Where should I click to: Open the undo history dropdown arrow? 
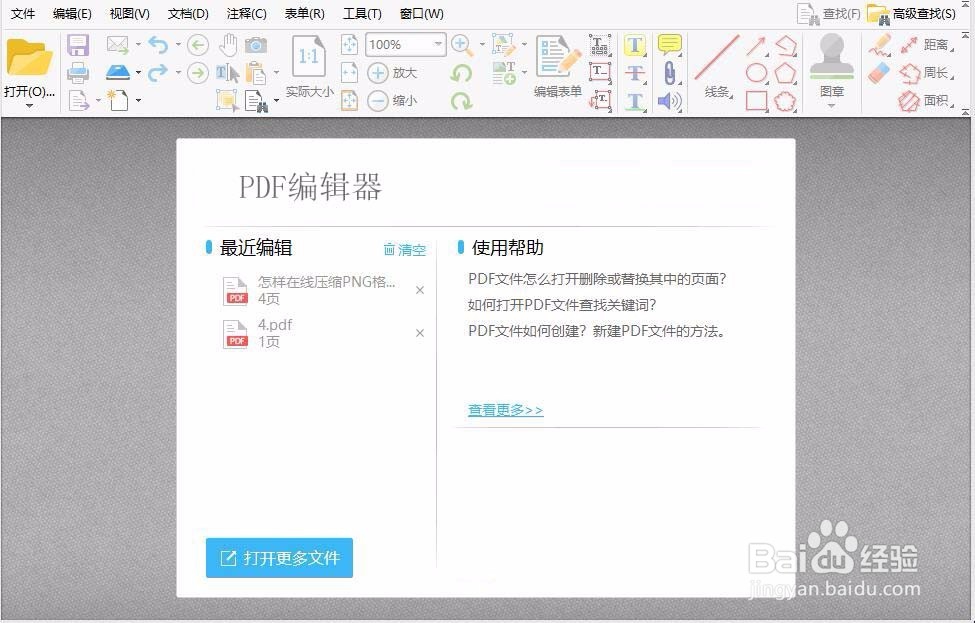click(177, 43)
